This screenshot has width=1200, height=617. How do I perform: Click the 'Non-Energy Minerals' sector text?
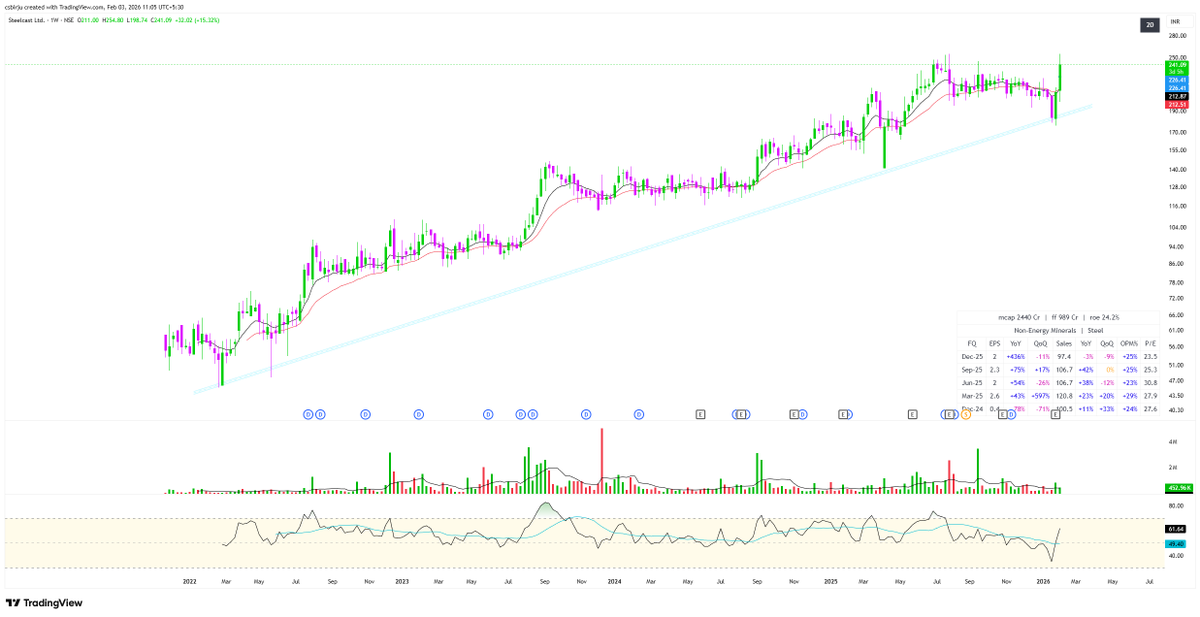(x=1045, y=331)
